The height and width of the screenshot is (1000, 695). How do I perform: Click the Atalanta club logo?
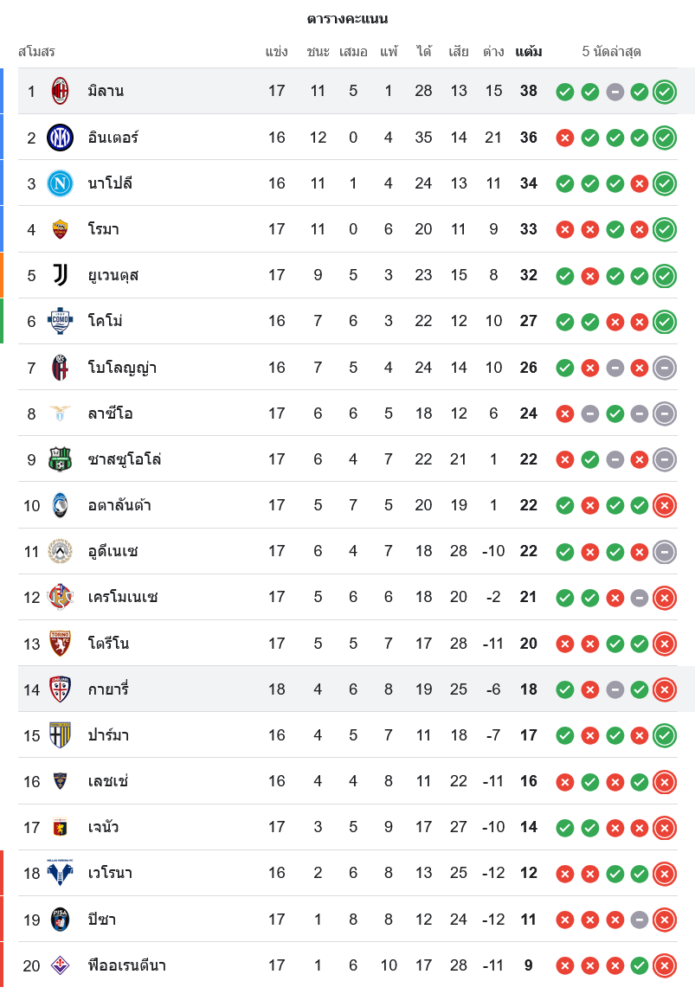point(60,505)
